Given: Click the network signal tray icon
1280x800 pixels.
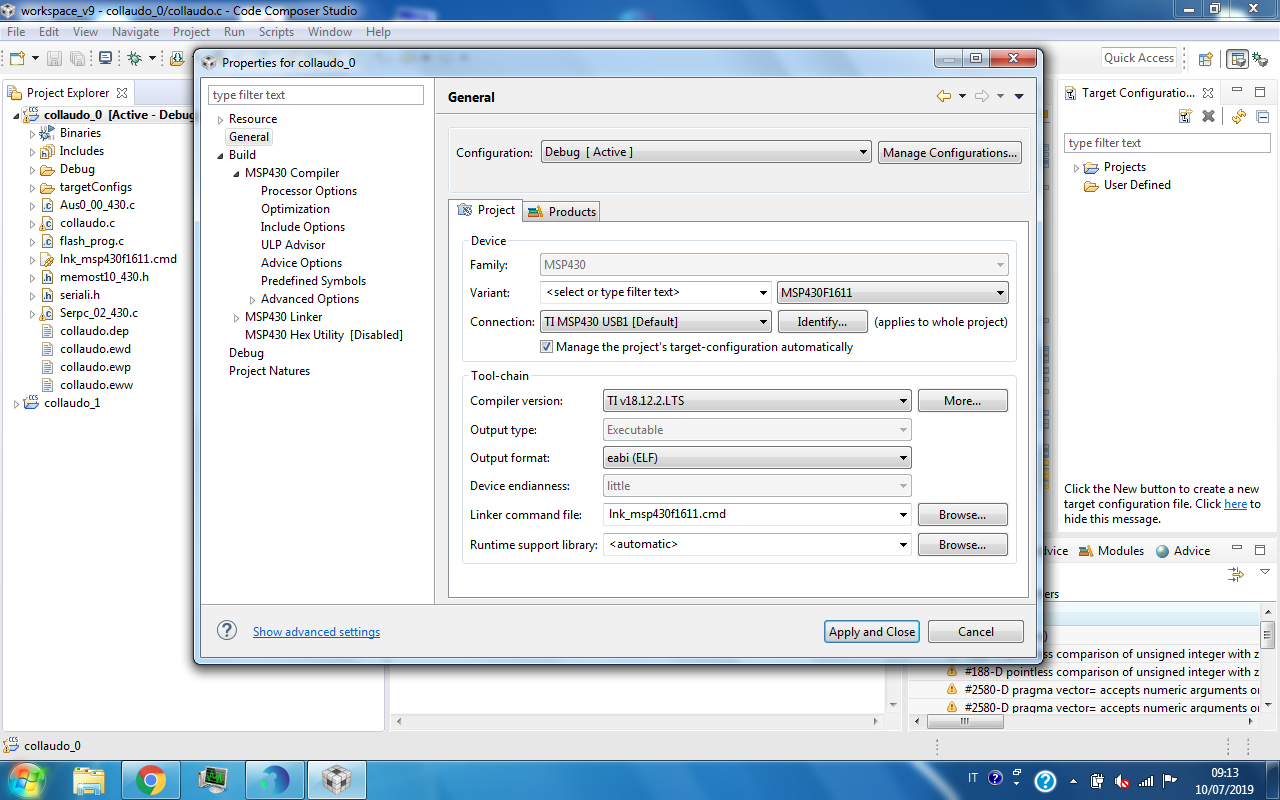Looking at the screenshot, I should pyautogui.click(x=1146, y=781).
